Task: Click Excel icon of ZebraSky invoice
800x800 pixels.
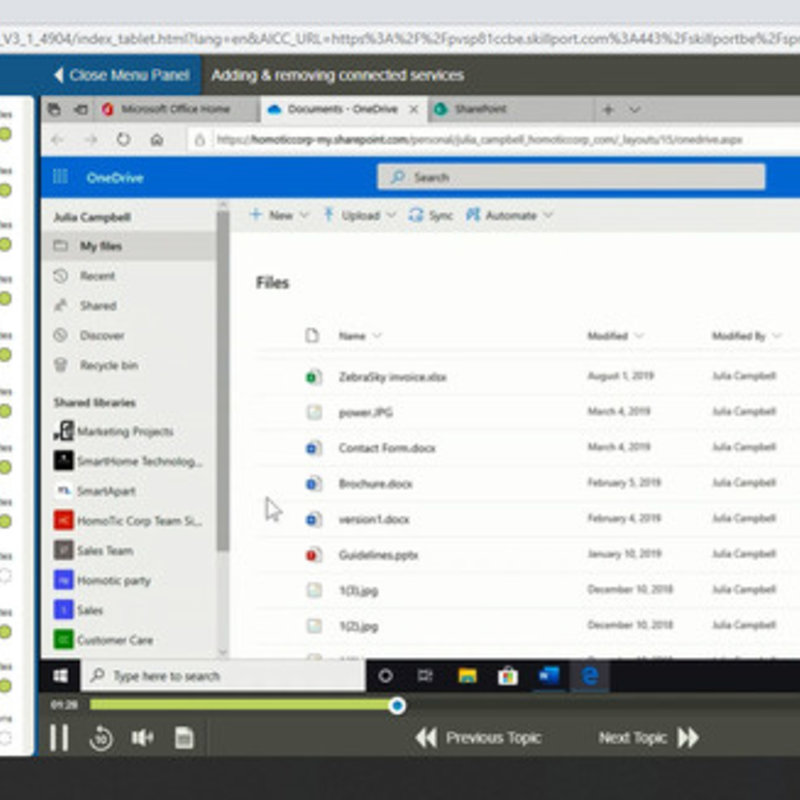Action: pos(314,377)
